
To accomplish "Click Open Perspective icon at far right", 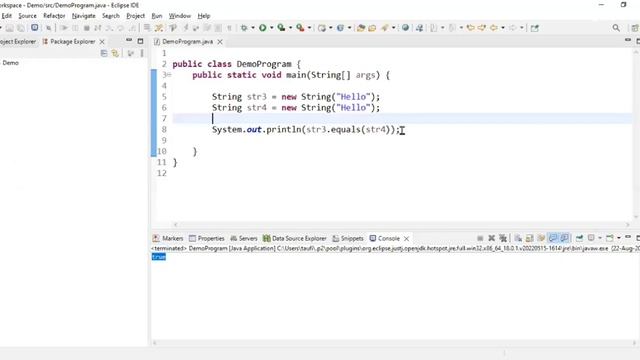I will (x=636, y=28).
